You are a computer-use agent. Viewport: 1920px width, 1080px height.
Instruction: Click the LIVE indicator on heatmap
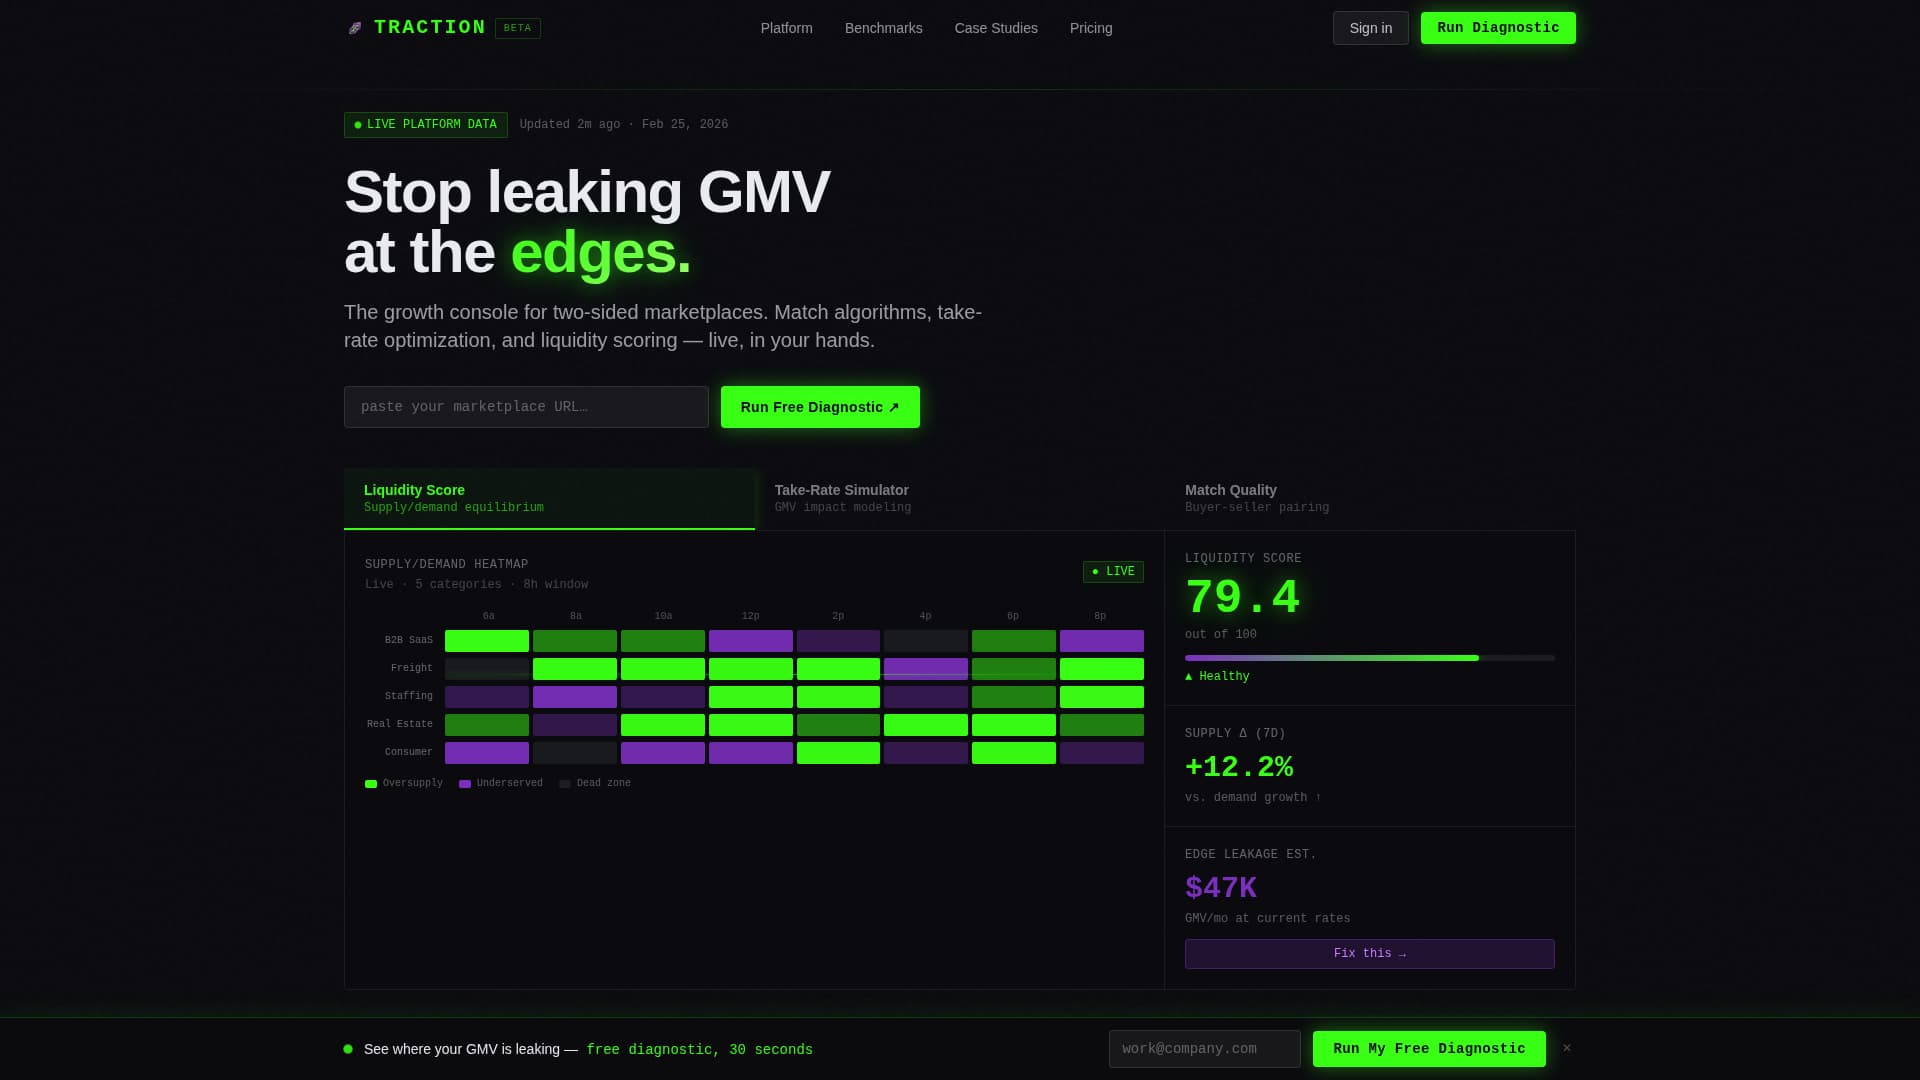coord(1113,572)
